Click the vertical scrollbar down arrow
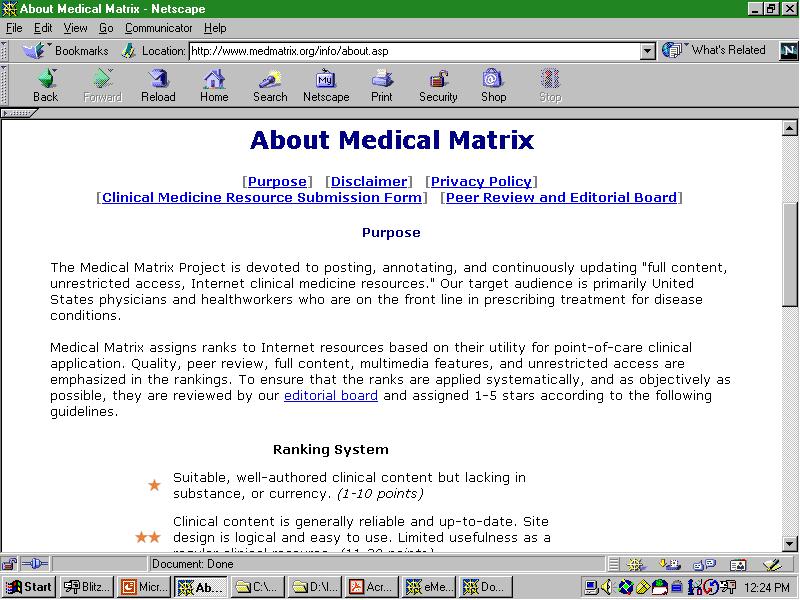 point(789,543)
